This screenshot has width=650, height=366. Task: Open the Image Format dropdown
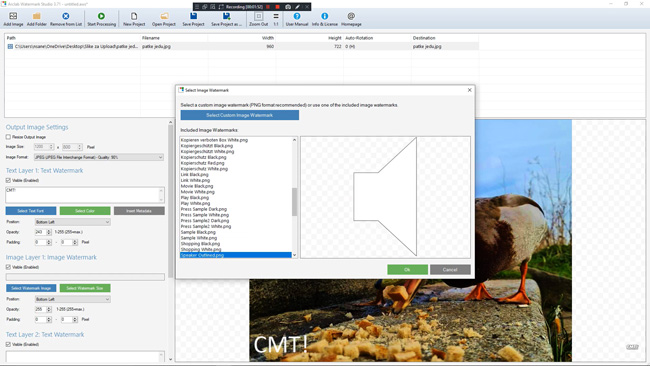pos(99,157)
